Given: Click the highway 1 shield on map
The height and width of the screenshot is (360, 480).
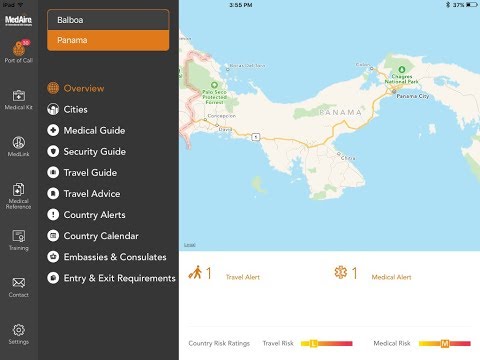Looking at the screenshot, I should [255, 137].
